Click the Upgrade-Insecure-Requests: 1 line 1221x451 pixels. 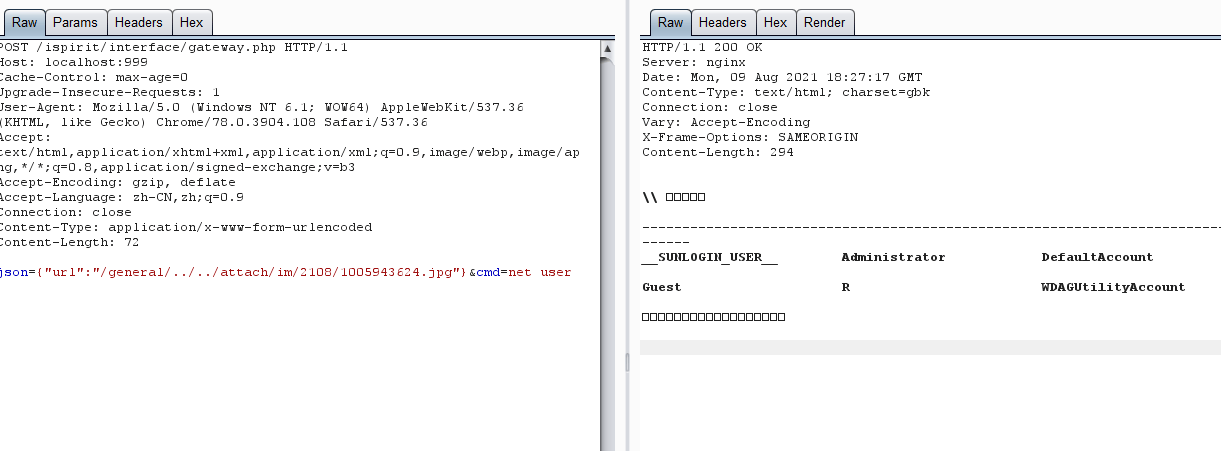pos(110,92)
